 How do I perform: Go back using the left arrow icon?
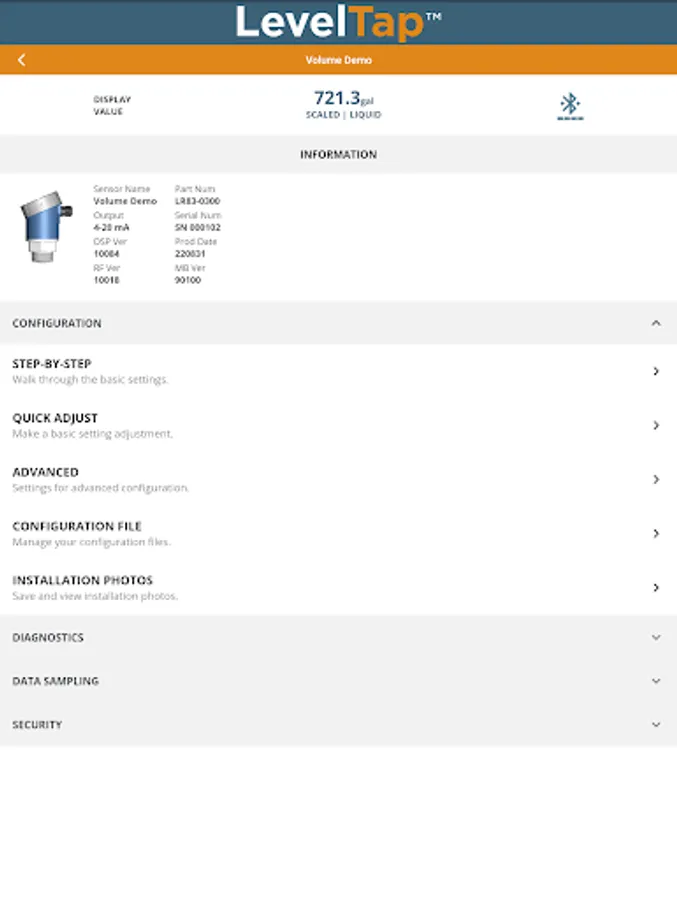pos(22,60)
